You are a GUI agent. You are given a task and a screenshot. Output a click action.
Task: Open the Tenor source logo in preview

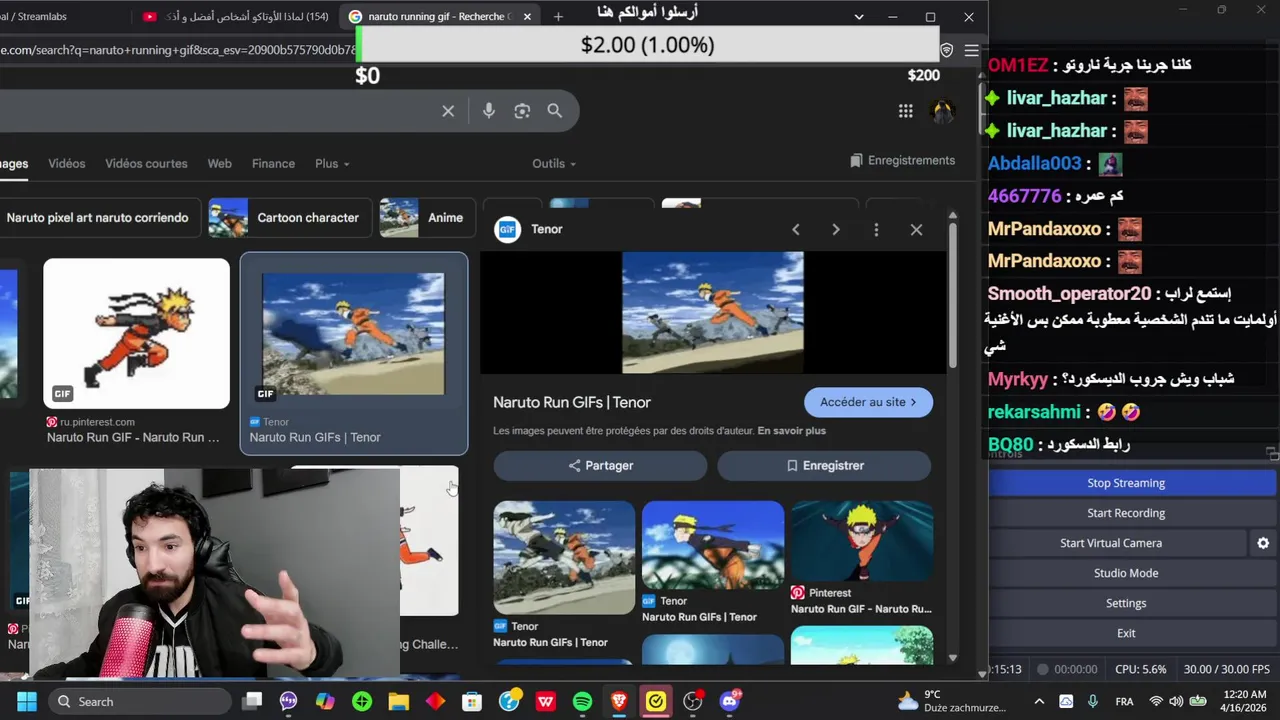point(507,229)
